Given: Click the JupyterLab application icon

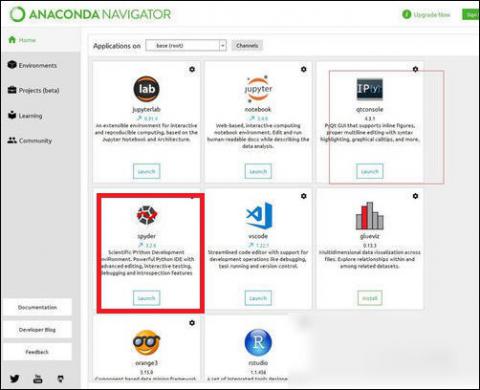Looking at the screenshot, I should pos(147,89).
